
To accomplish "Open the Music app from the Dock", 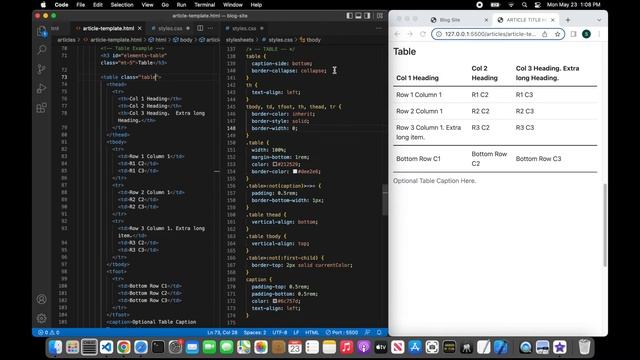I will pyautogui.click(x=347, y=347).
